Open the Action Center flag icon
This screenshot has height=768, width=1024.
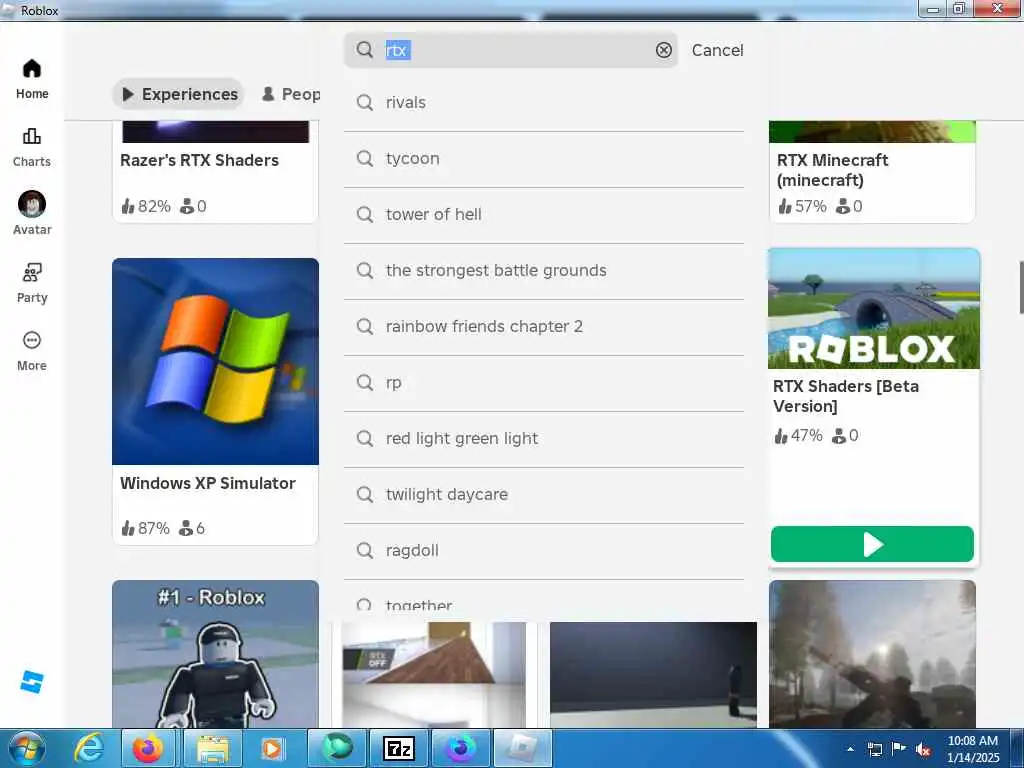click(899, 749)
